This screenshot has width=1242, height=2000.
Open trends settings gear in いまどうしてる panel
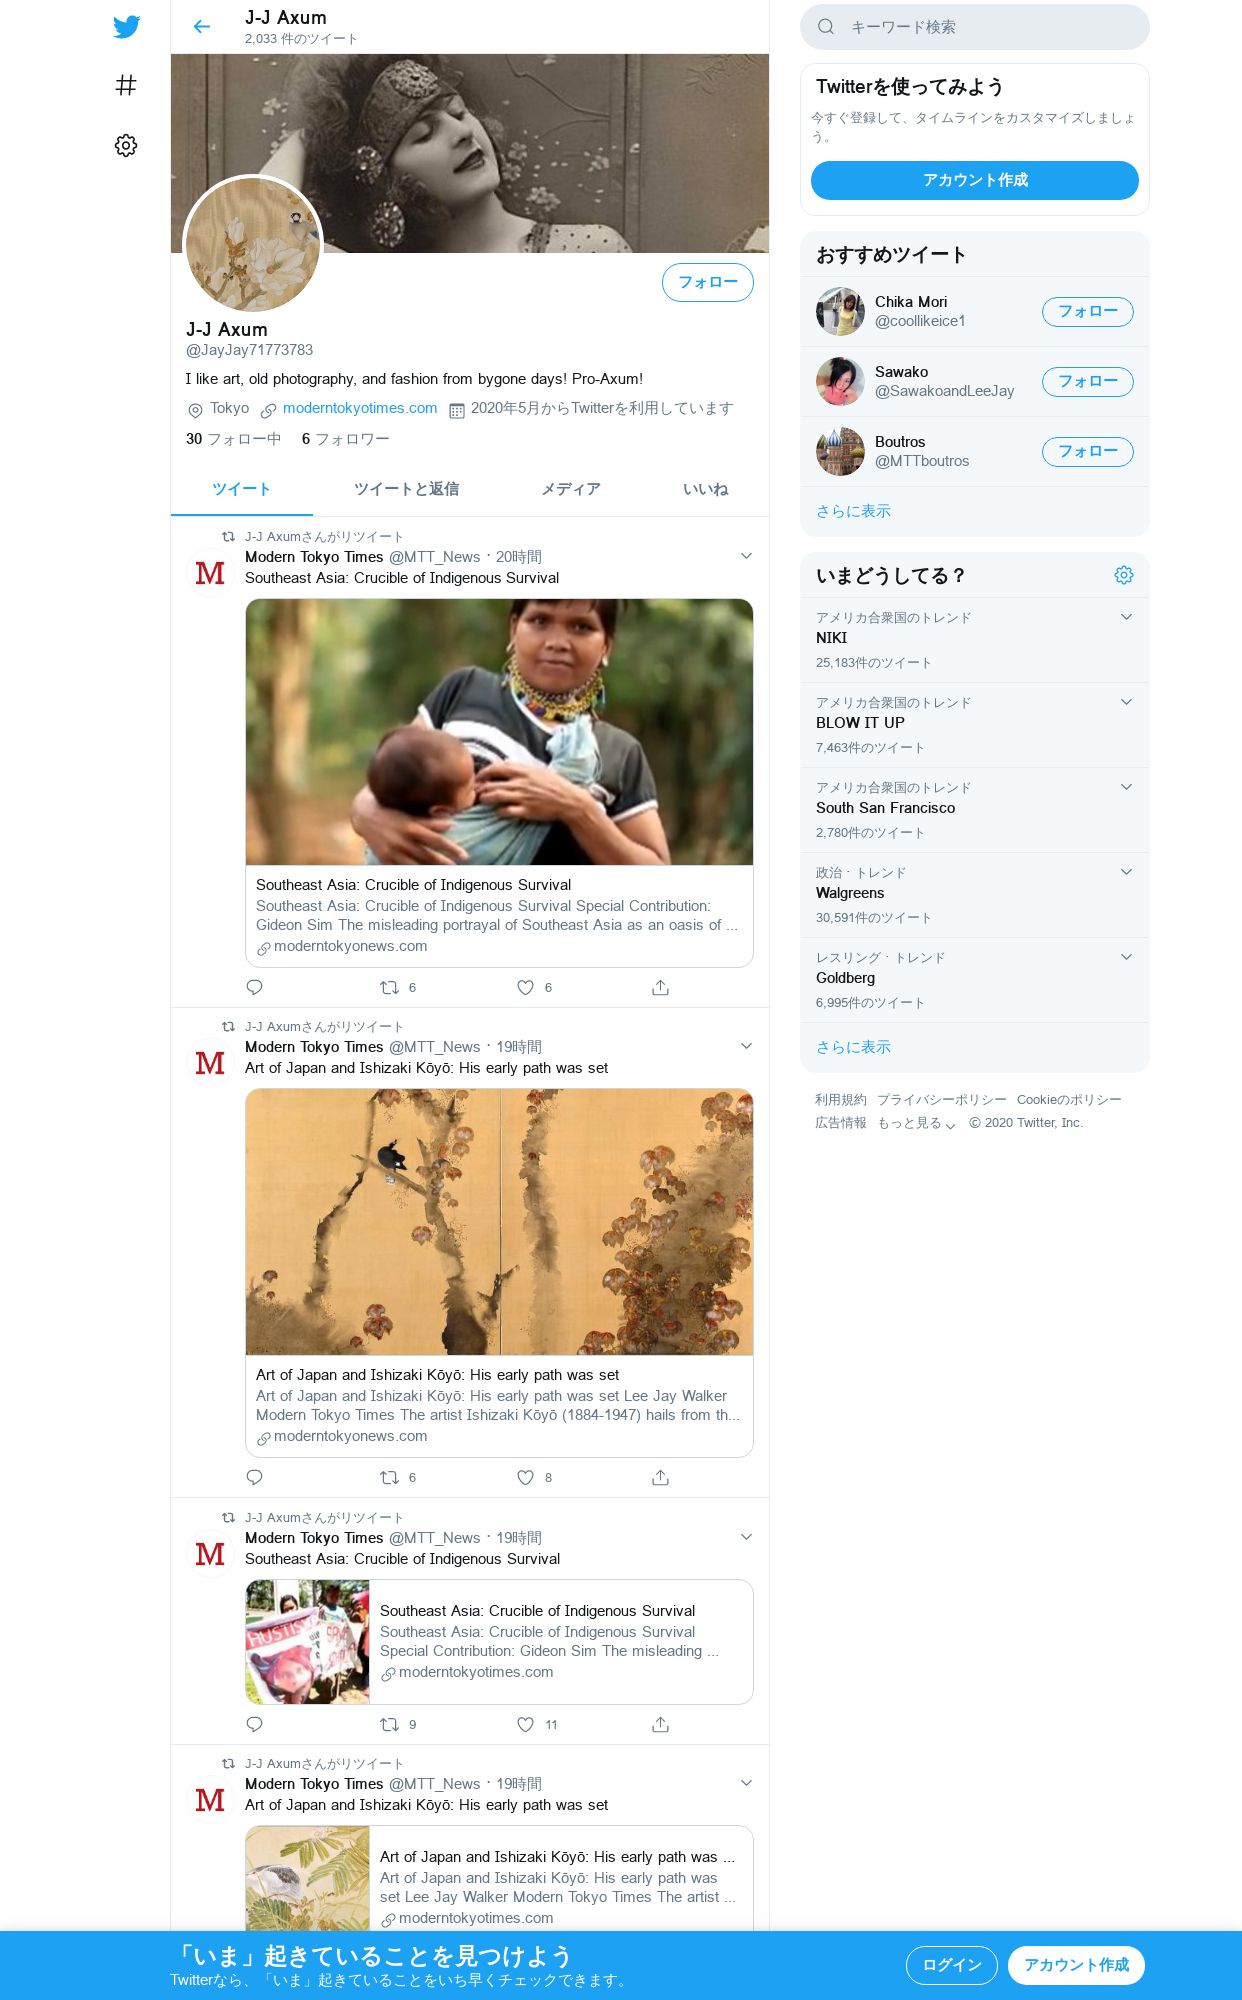[x=1124, y=575]
